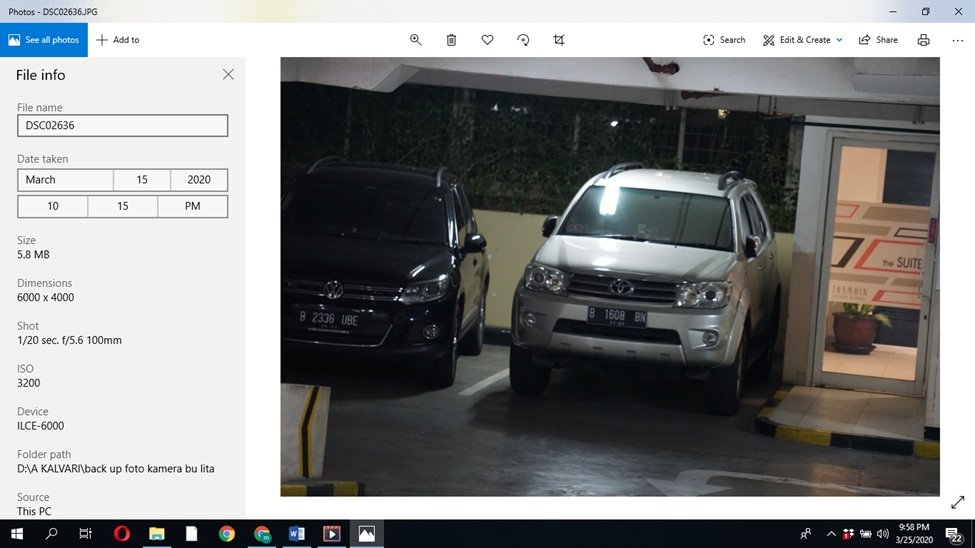Delete the photo using trash icon
Screen dimensions: 975x548
[x=451, y=40]
